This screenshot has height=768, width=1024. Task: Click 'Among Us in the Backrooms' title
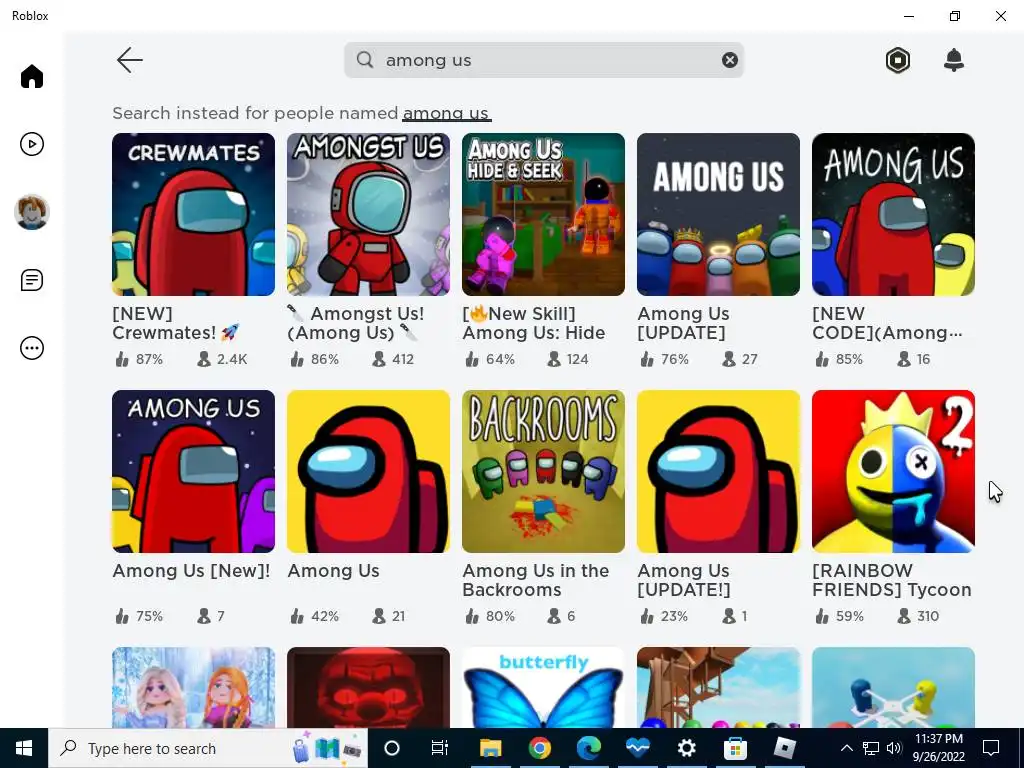[x=536, y=580]
